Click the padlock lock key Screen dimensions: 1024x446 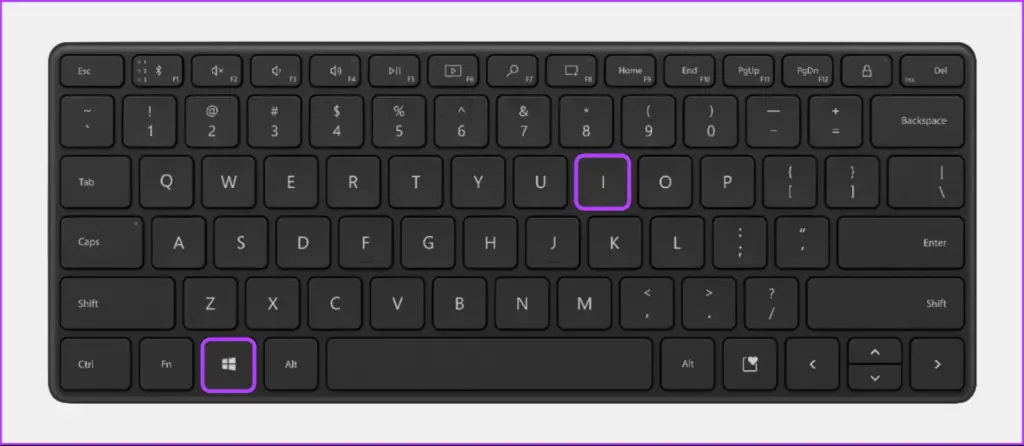point(867,71)
